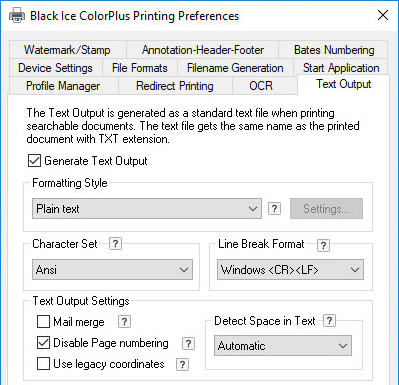Click the Line Break Format help icon
This screenshot has width=399, height=385.
tap(323, 245)
